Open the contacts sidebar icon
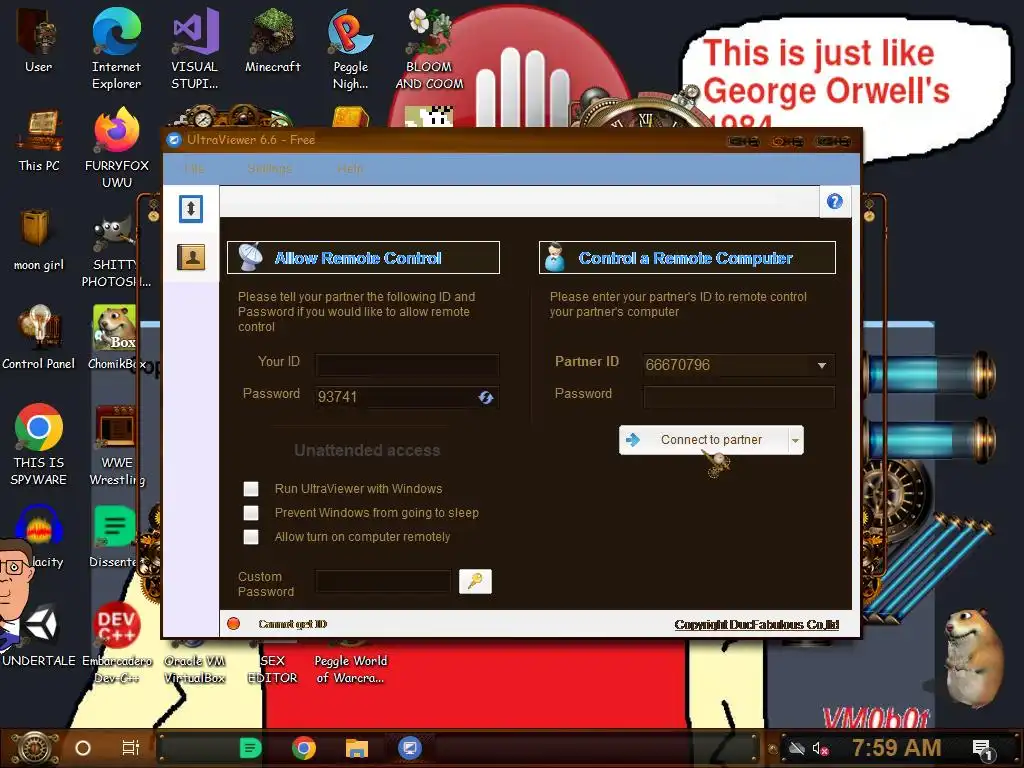The image size is (1024, 768). point(191,257)
